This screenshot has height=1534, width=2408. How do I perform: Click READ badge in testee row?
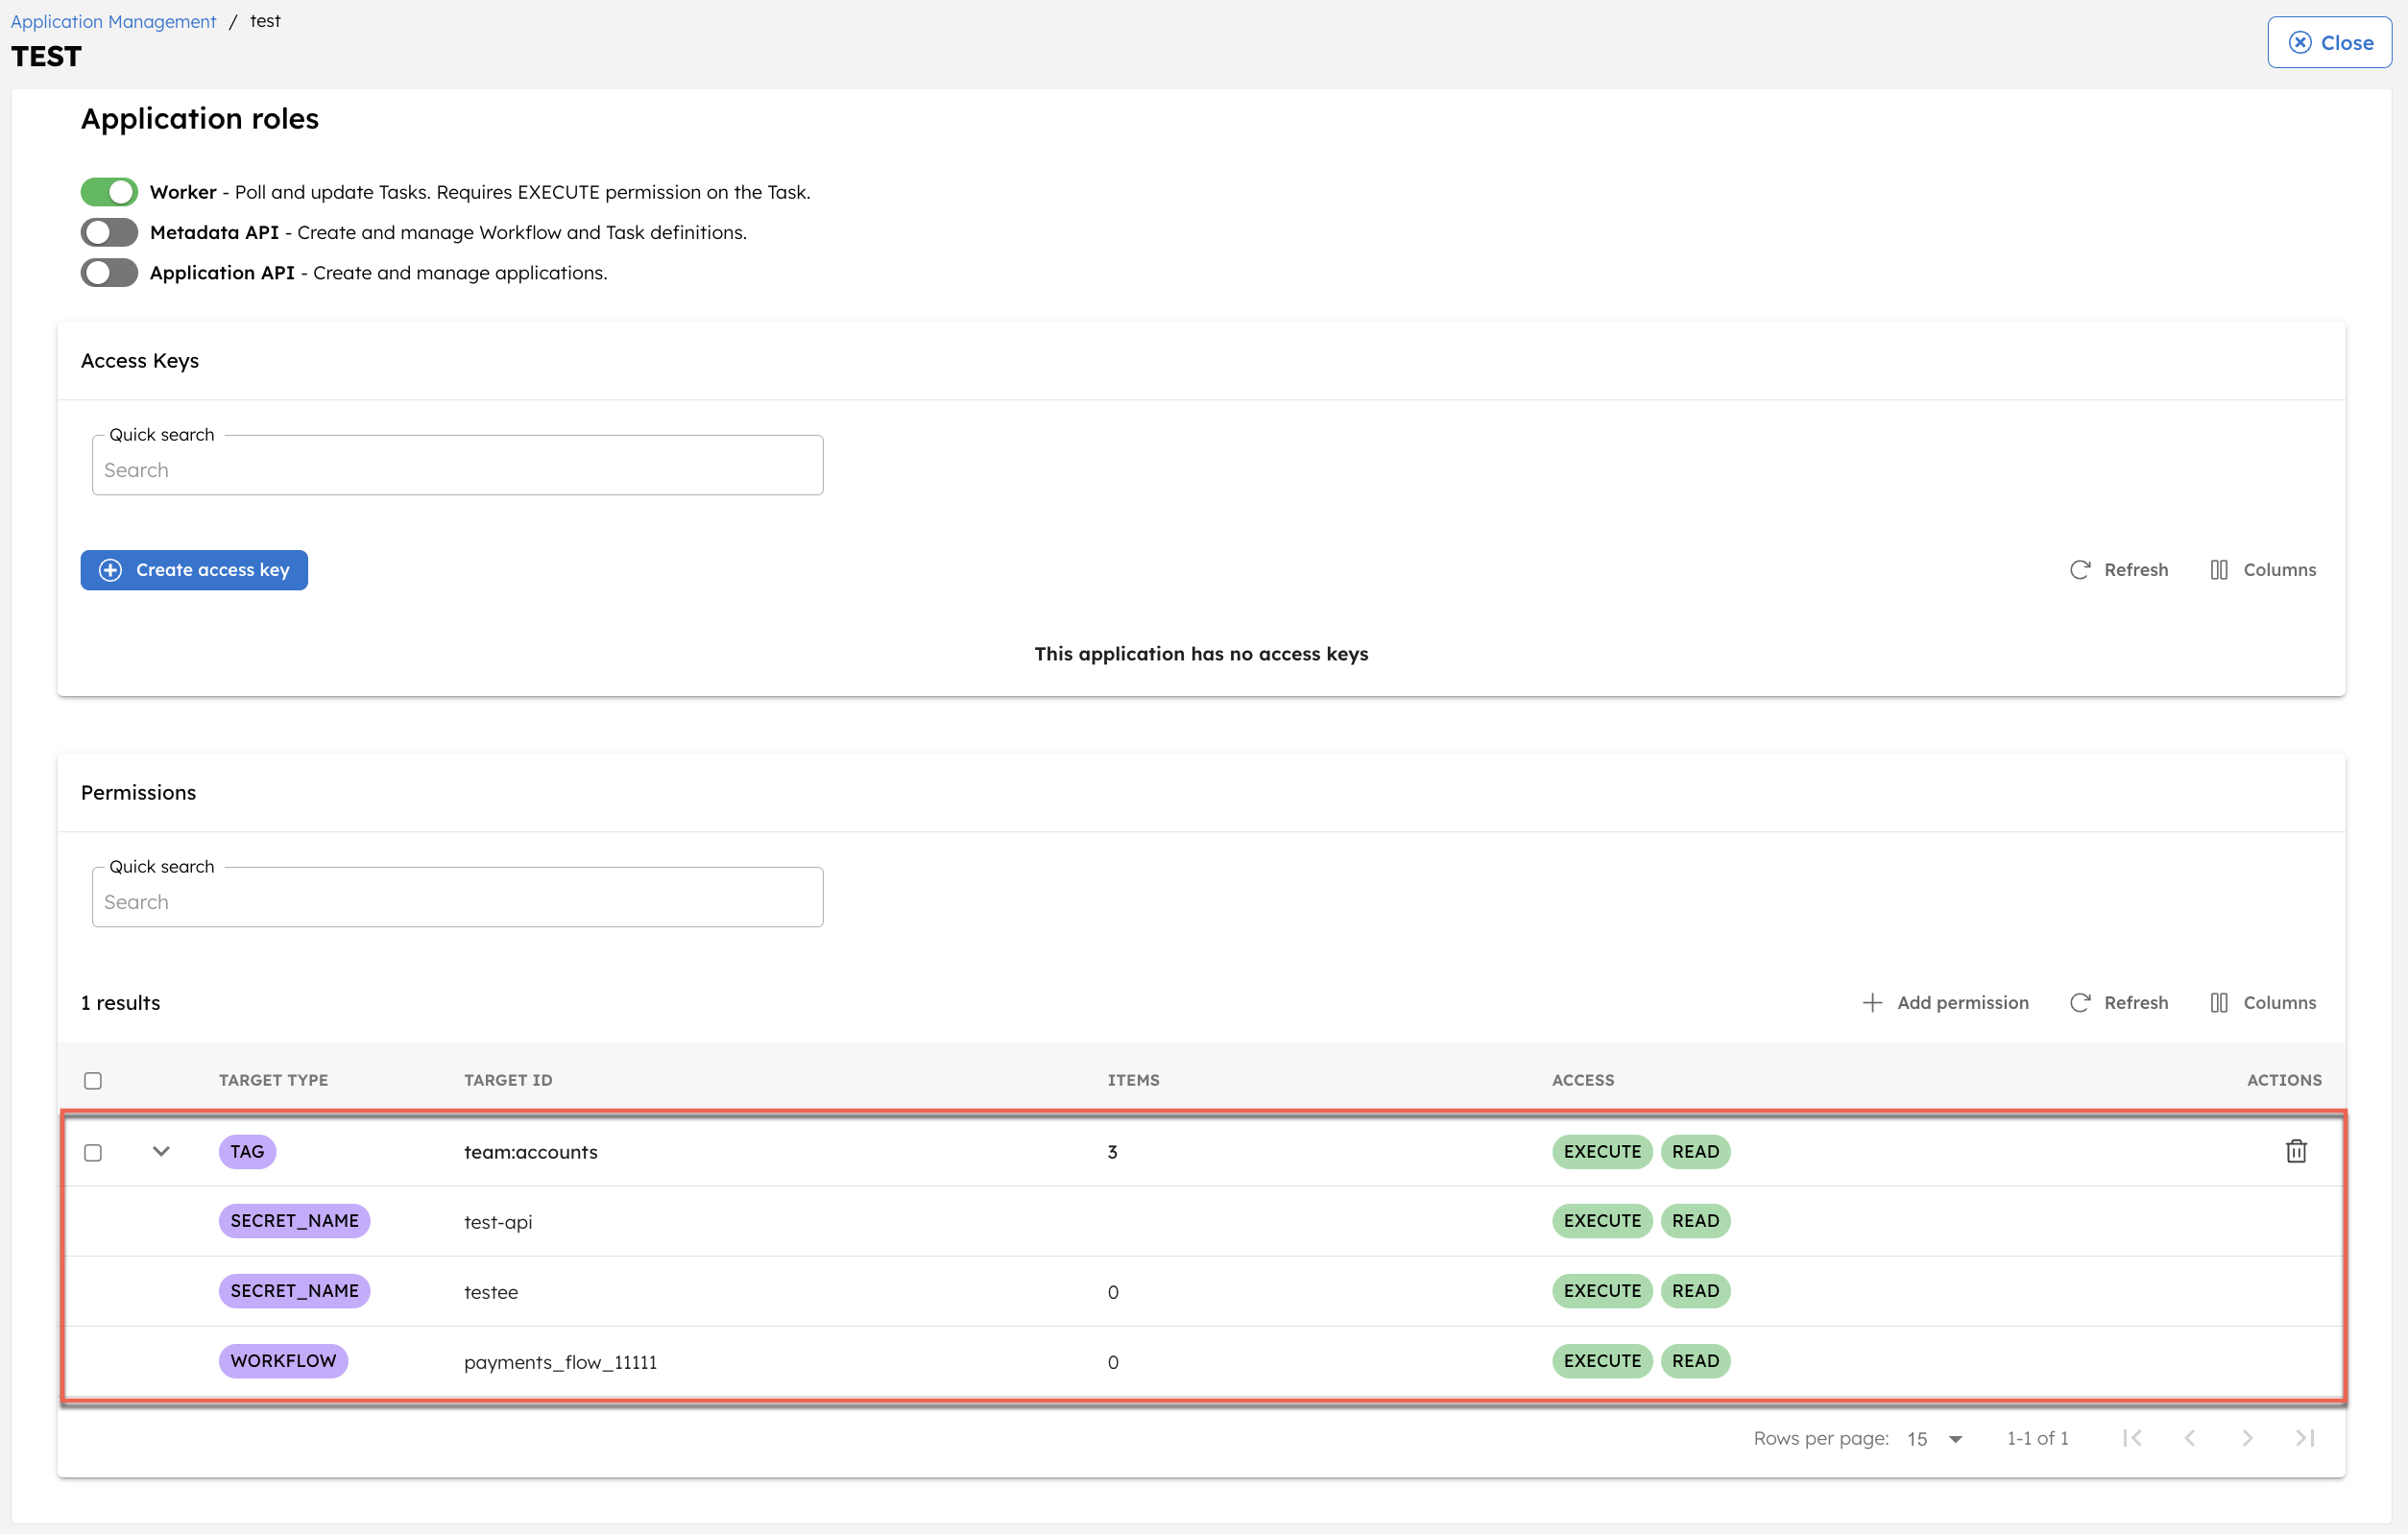[1695, 1290]
